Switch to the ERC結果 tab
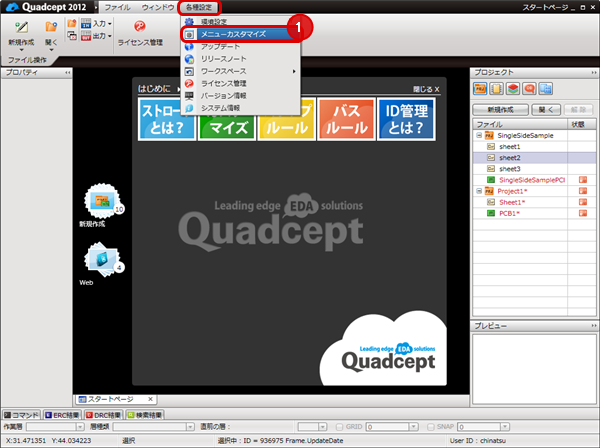This screenshot has width=600, height=448. (x=62, y=415)
